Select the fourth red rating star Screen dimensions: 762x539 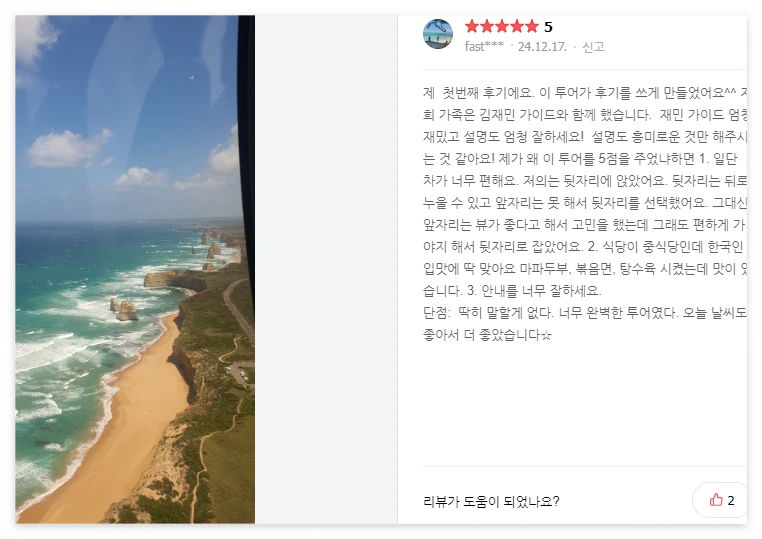coord(517,26)
